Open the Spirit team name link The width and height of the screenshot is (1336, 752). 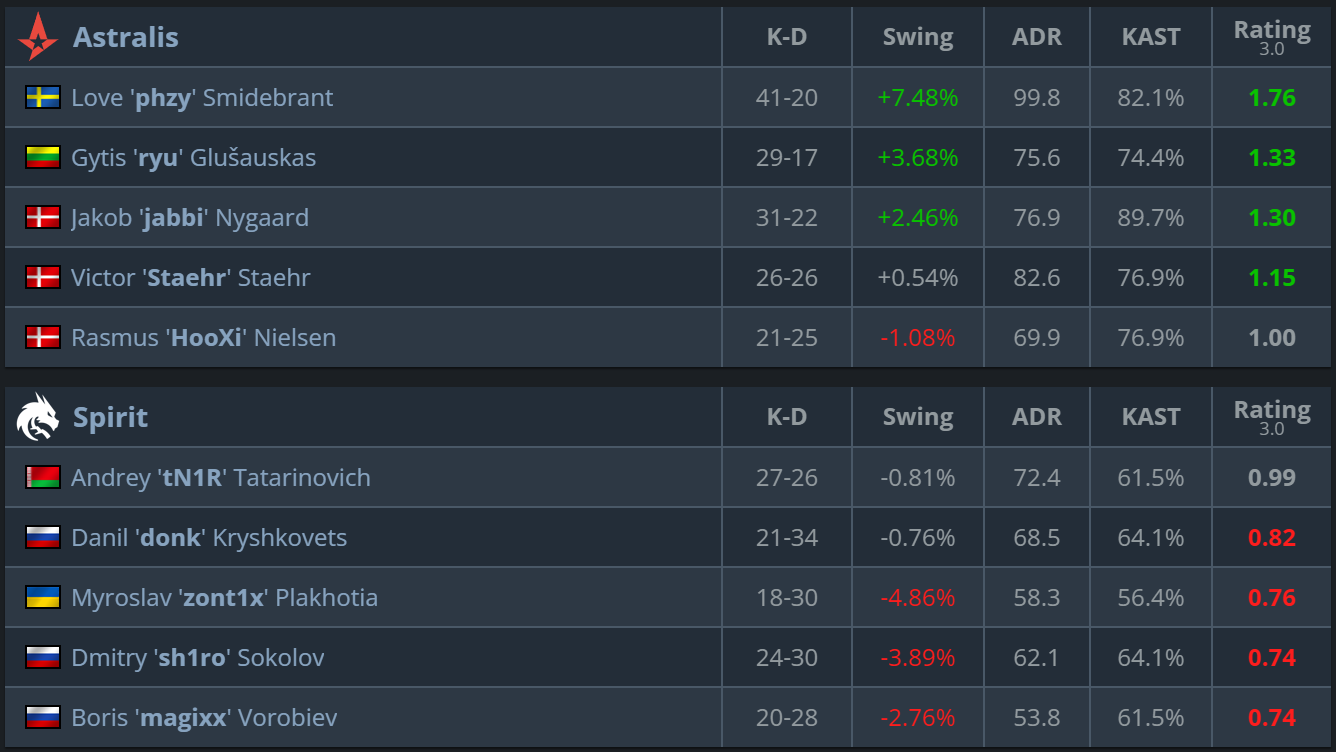[110, 417]
